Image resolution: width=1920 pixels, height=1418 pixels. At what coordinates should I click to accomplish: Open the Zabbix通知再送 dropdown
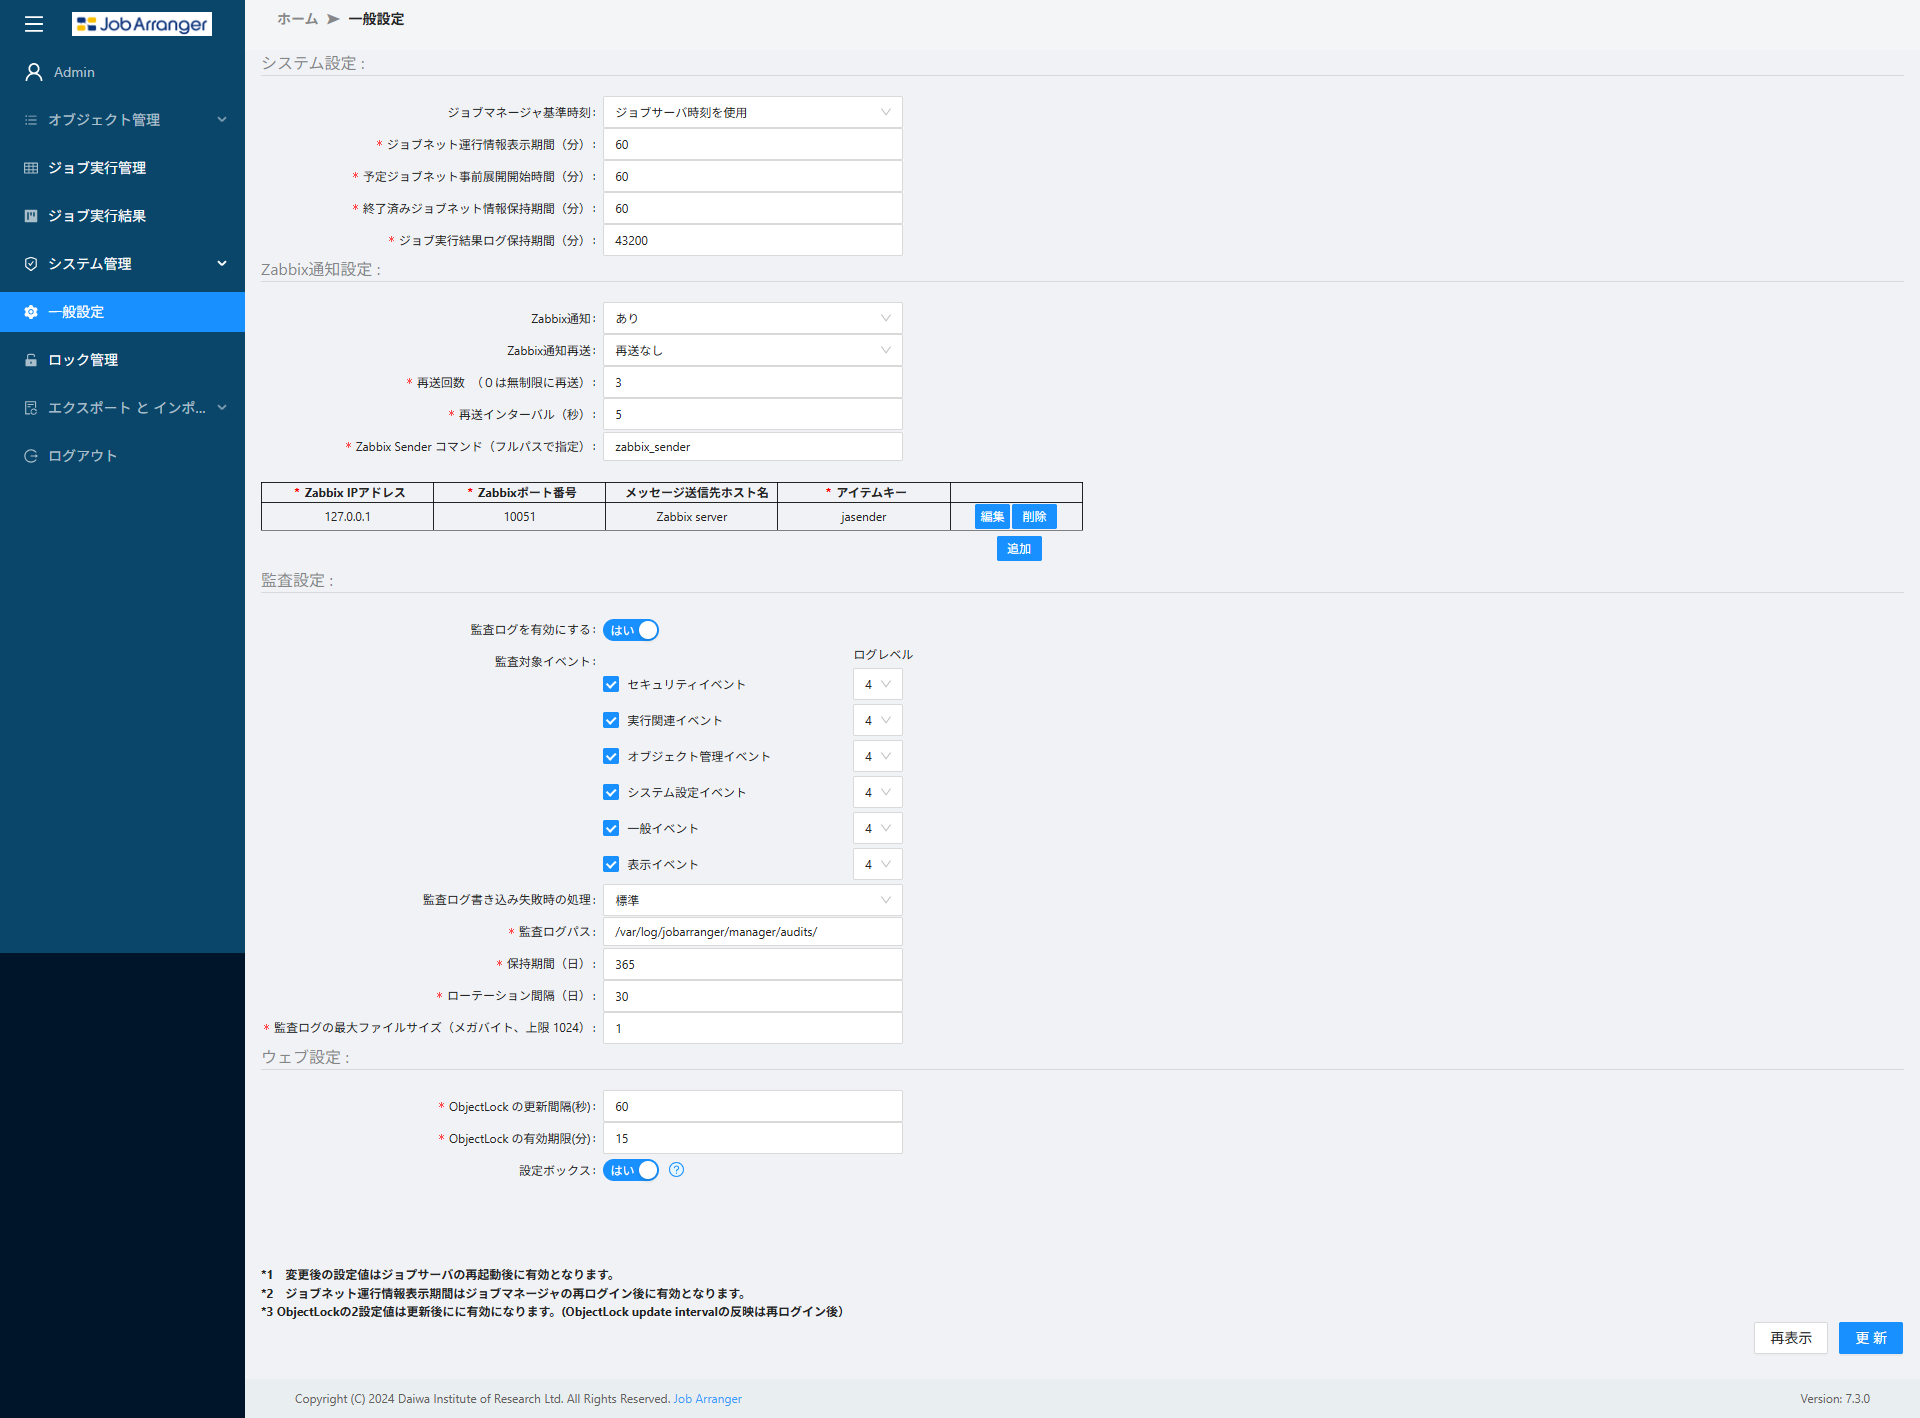753,350
